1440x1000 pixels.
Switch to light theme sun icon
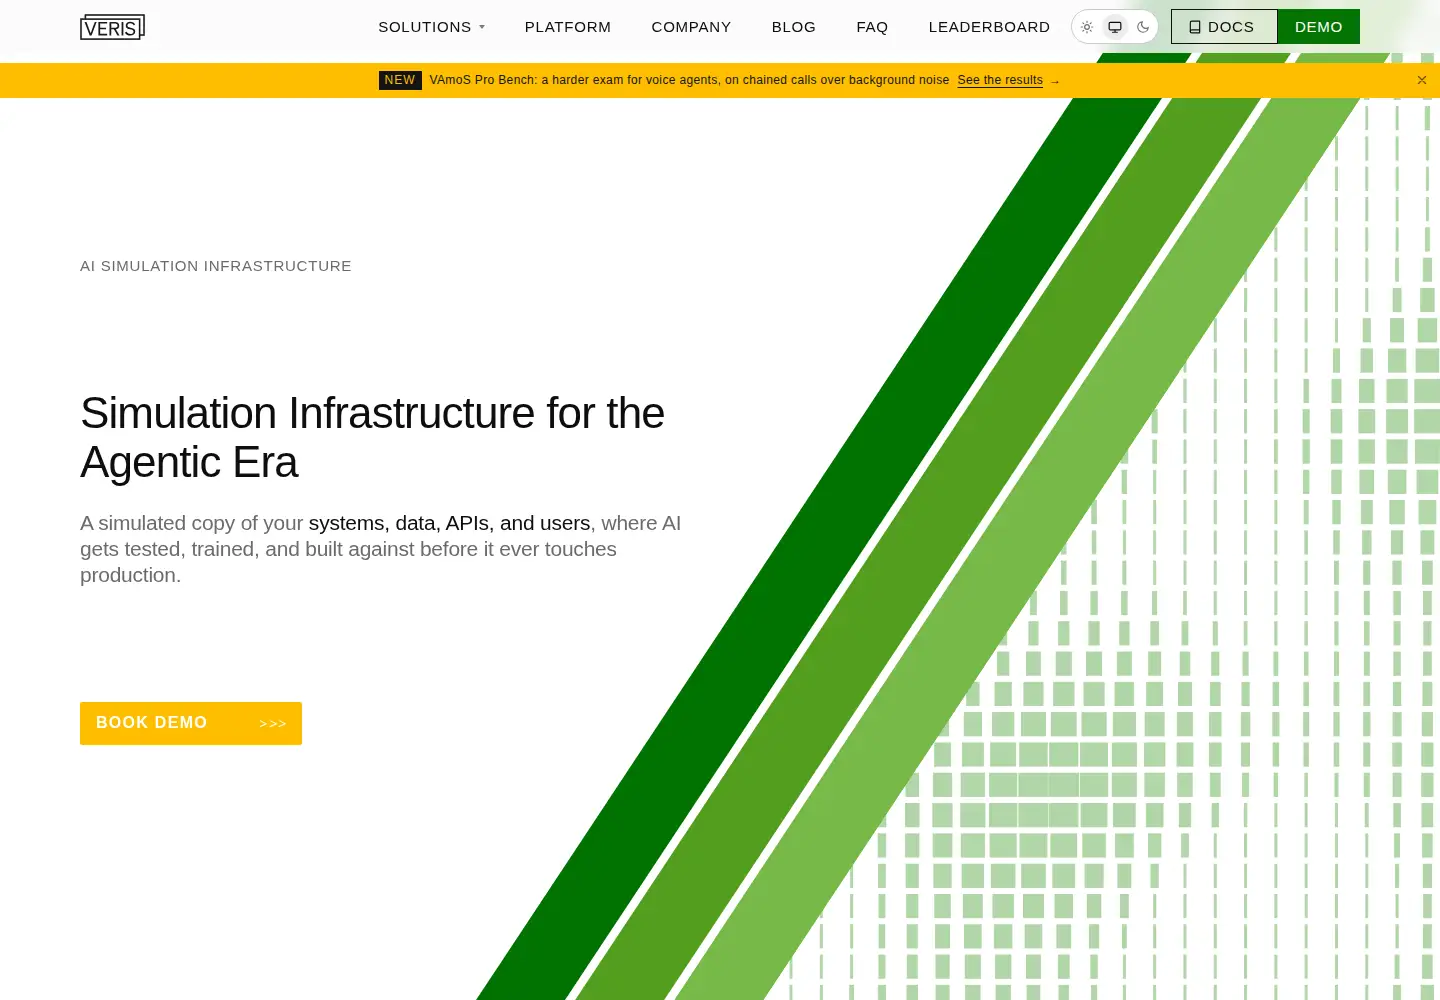pos(1087,27)
